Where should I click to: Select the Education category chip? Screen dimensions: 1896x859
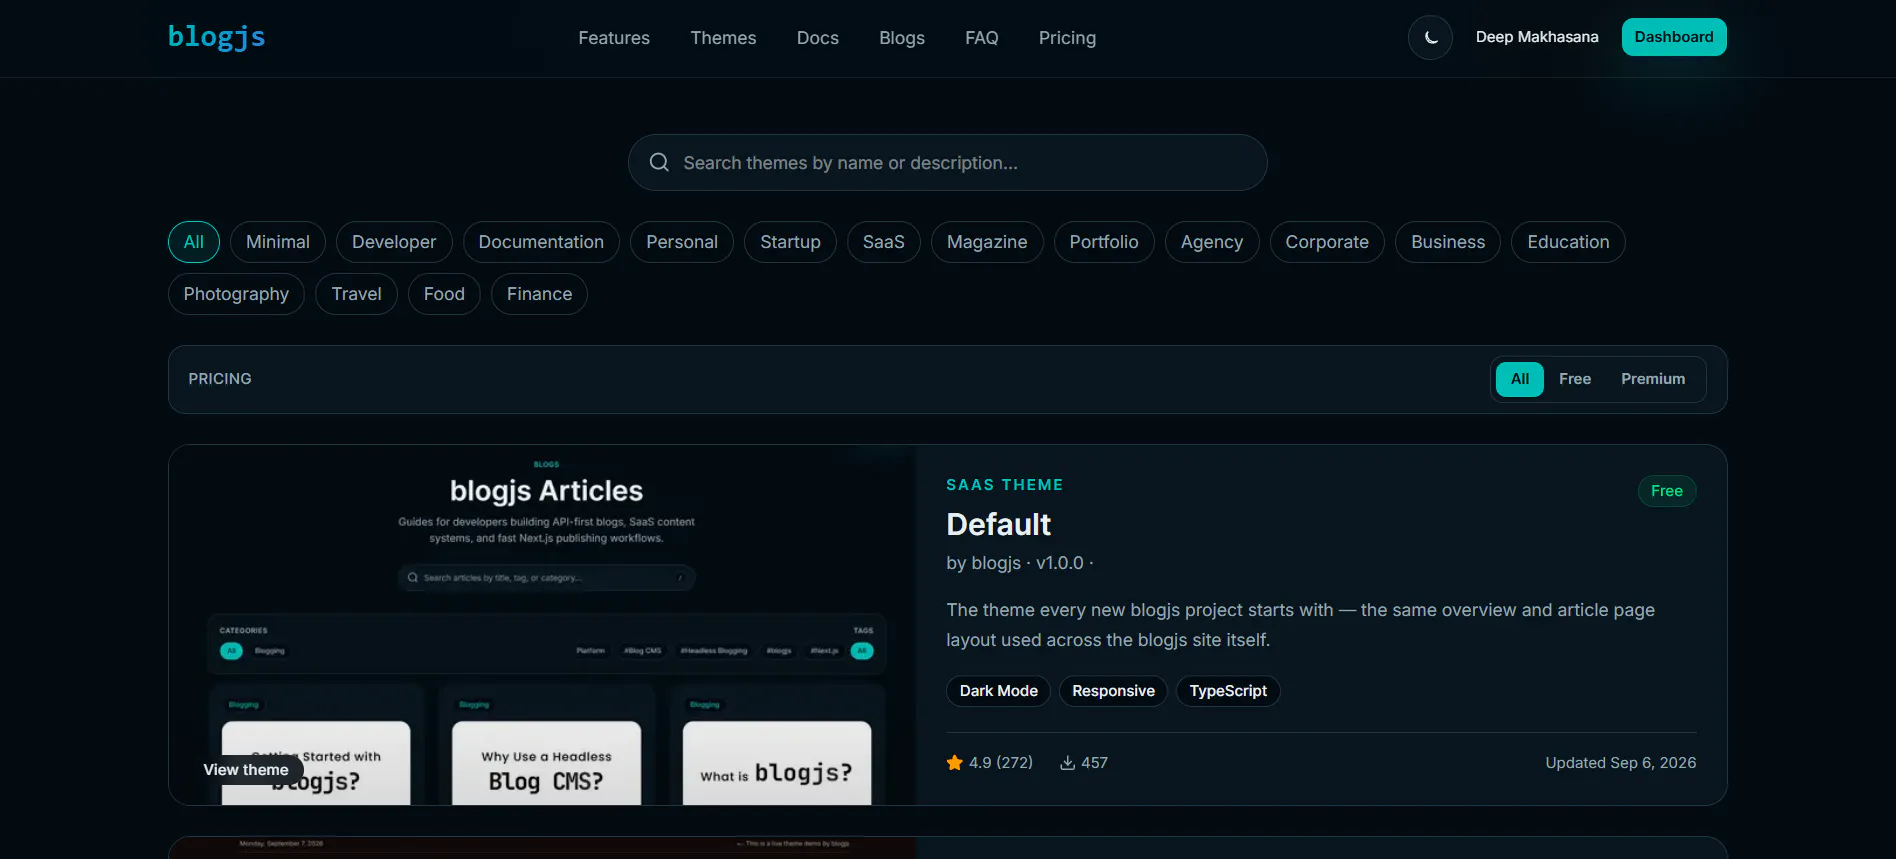pos(1568,242)
